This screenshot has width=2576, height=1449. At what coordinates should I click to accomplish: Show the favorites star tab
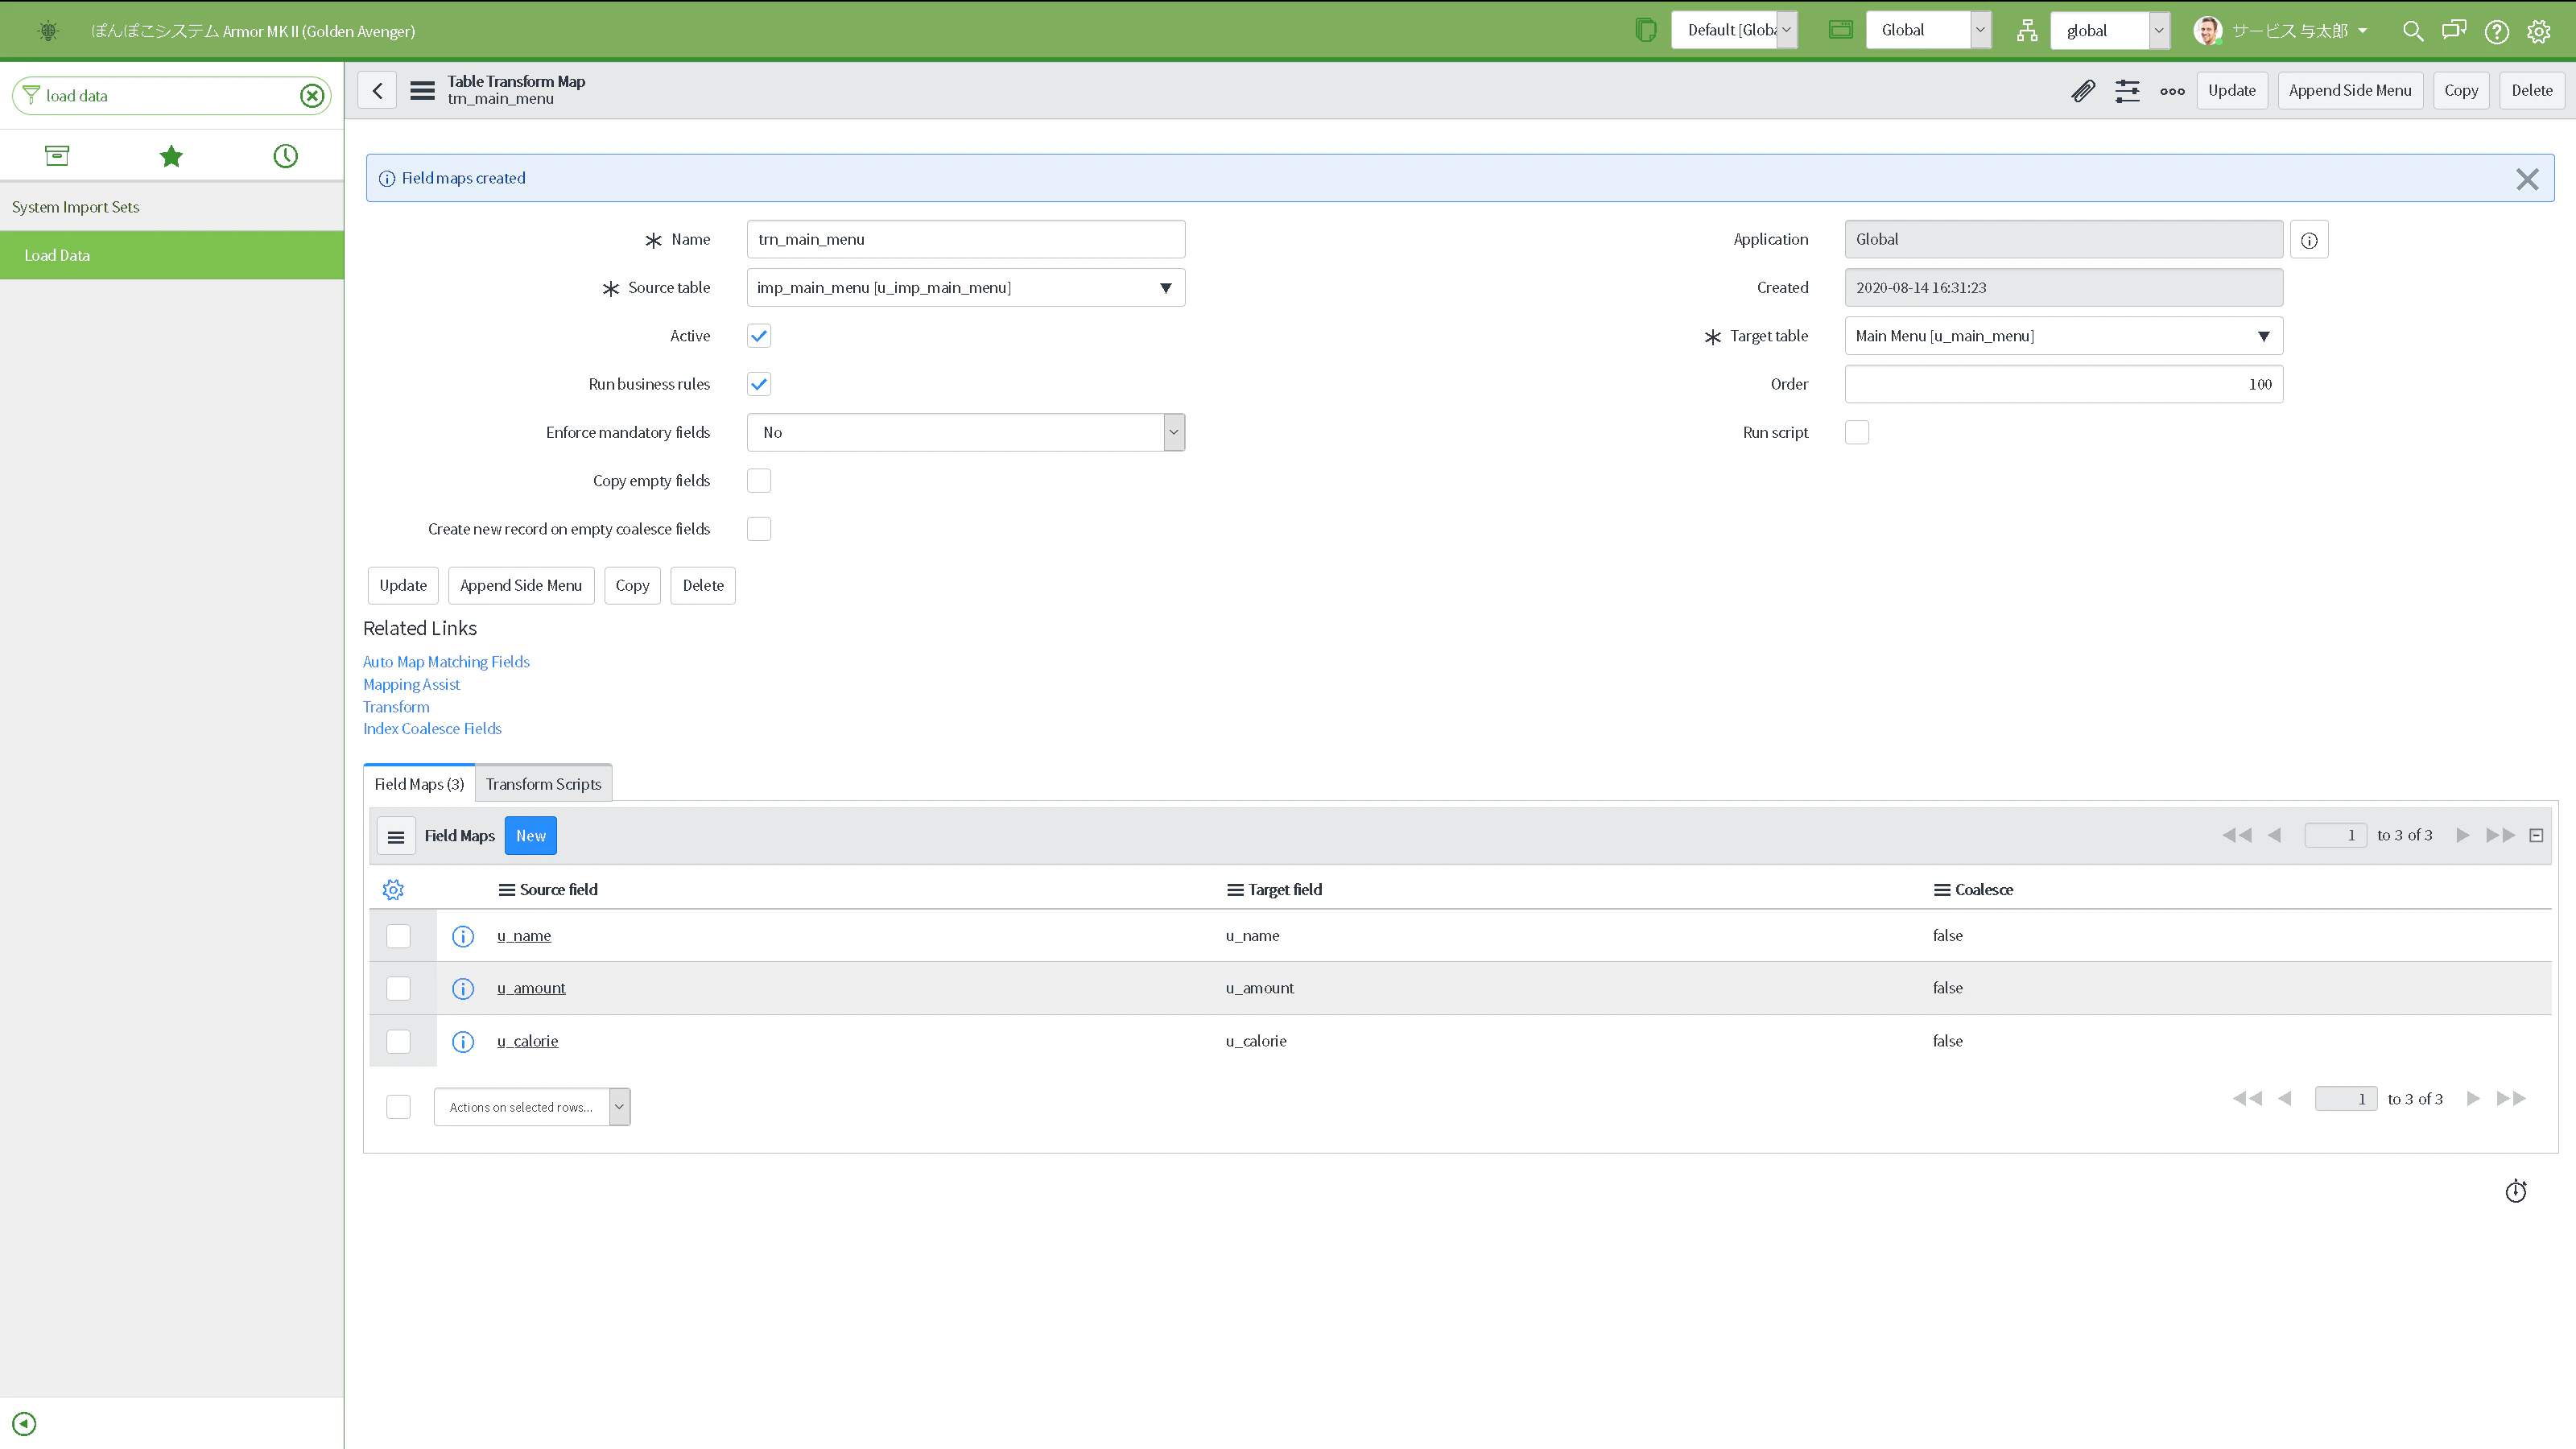point(171,156)
